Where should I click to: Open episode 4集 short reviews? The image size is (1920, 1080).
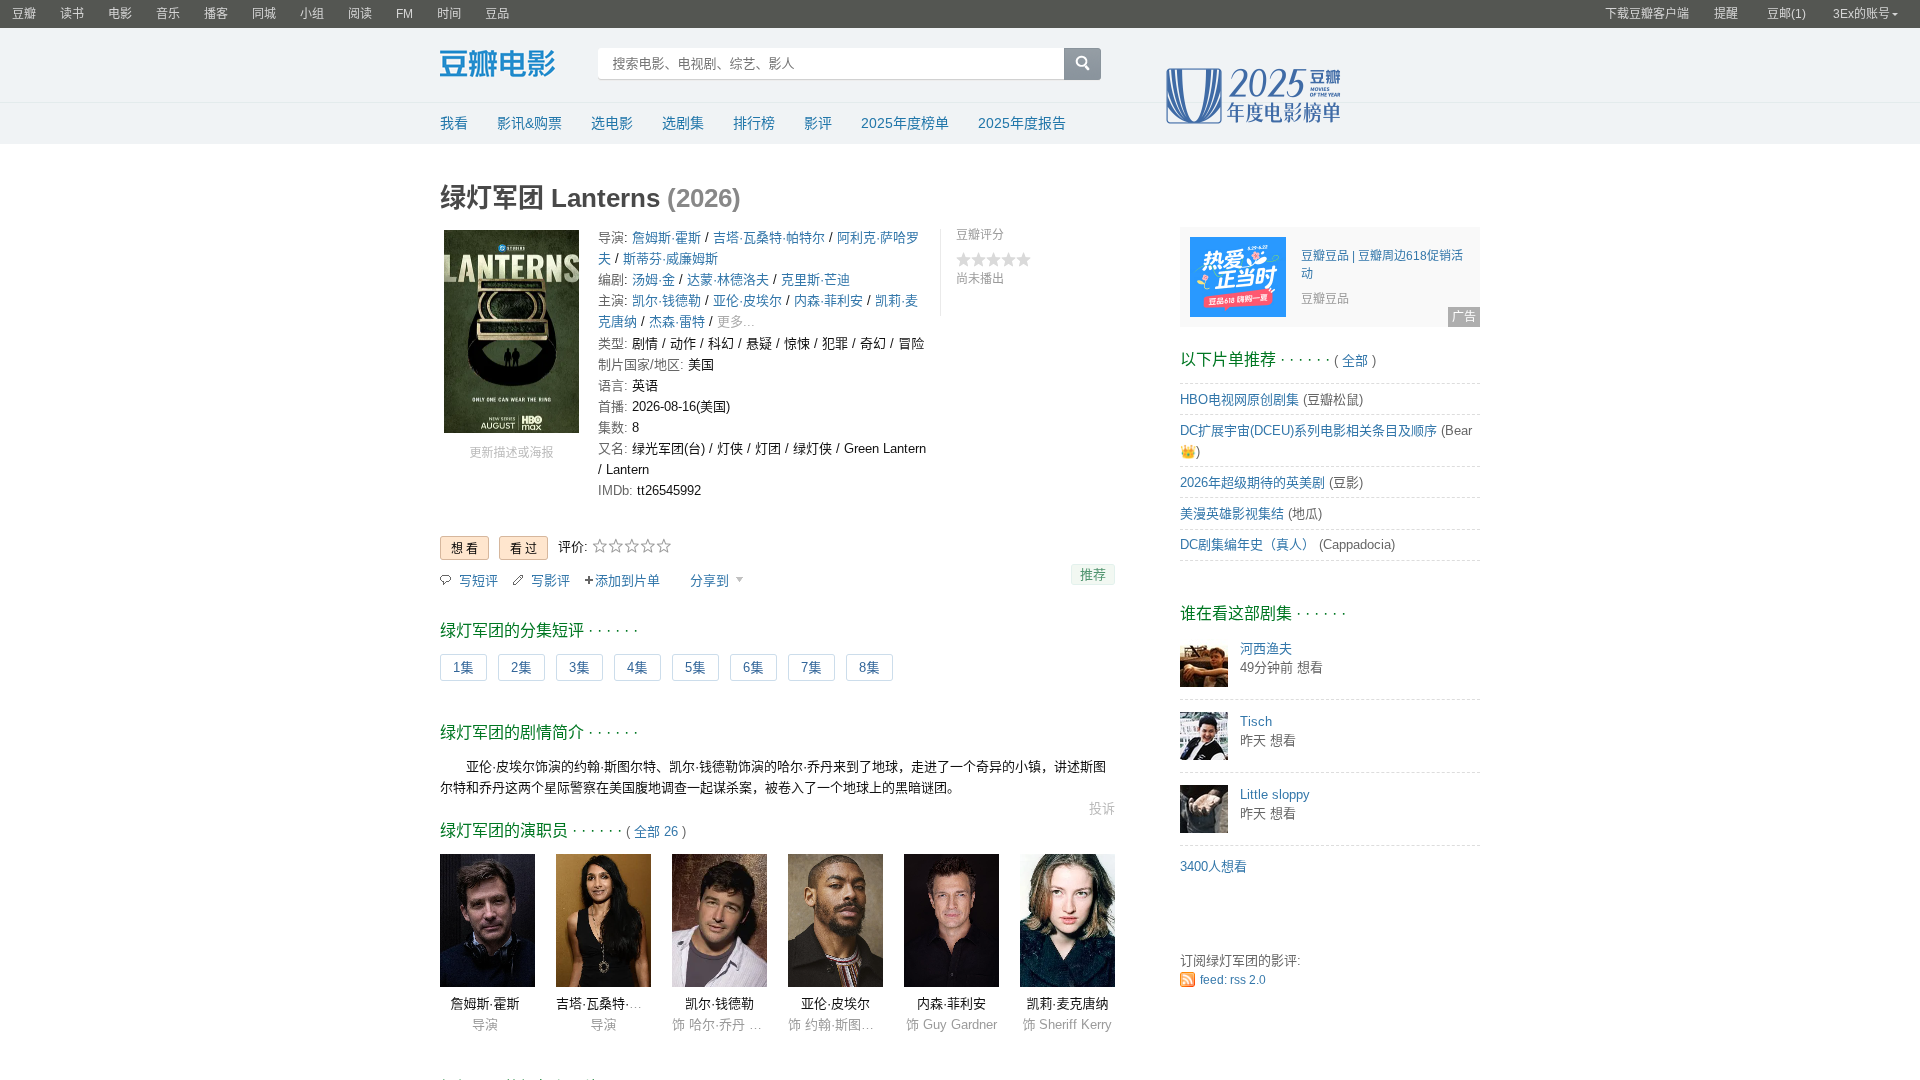click(x=637, y=668)
